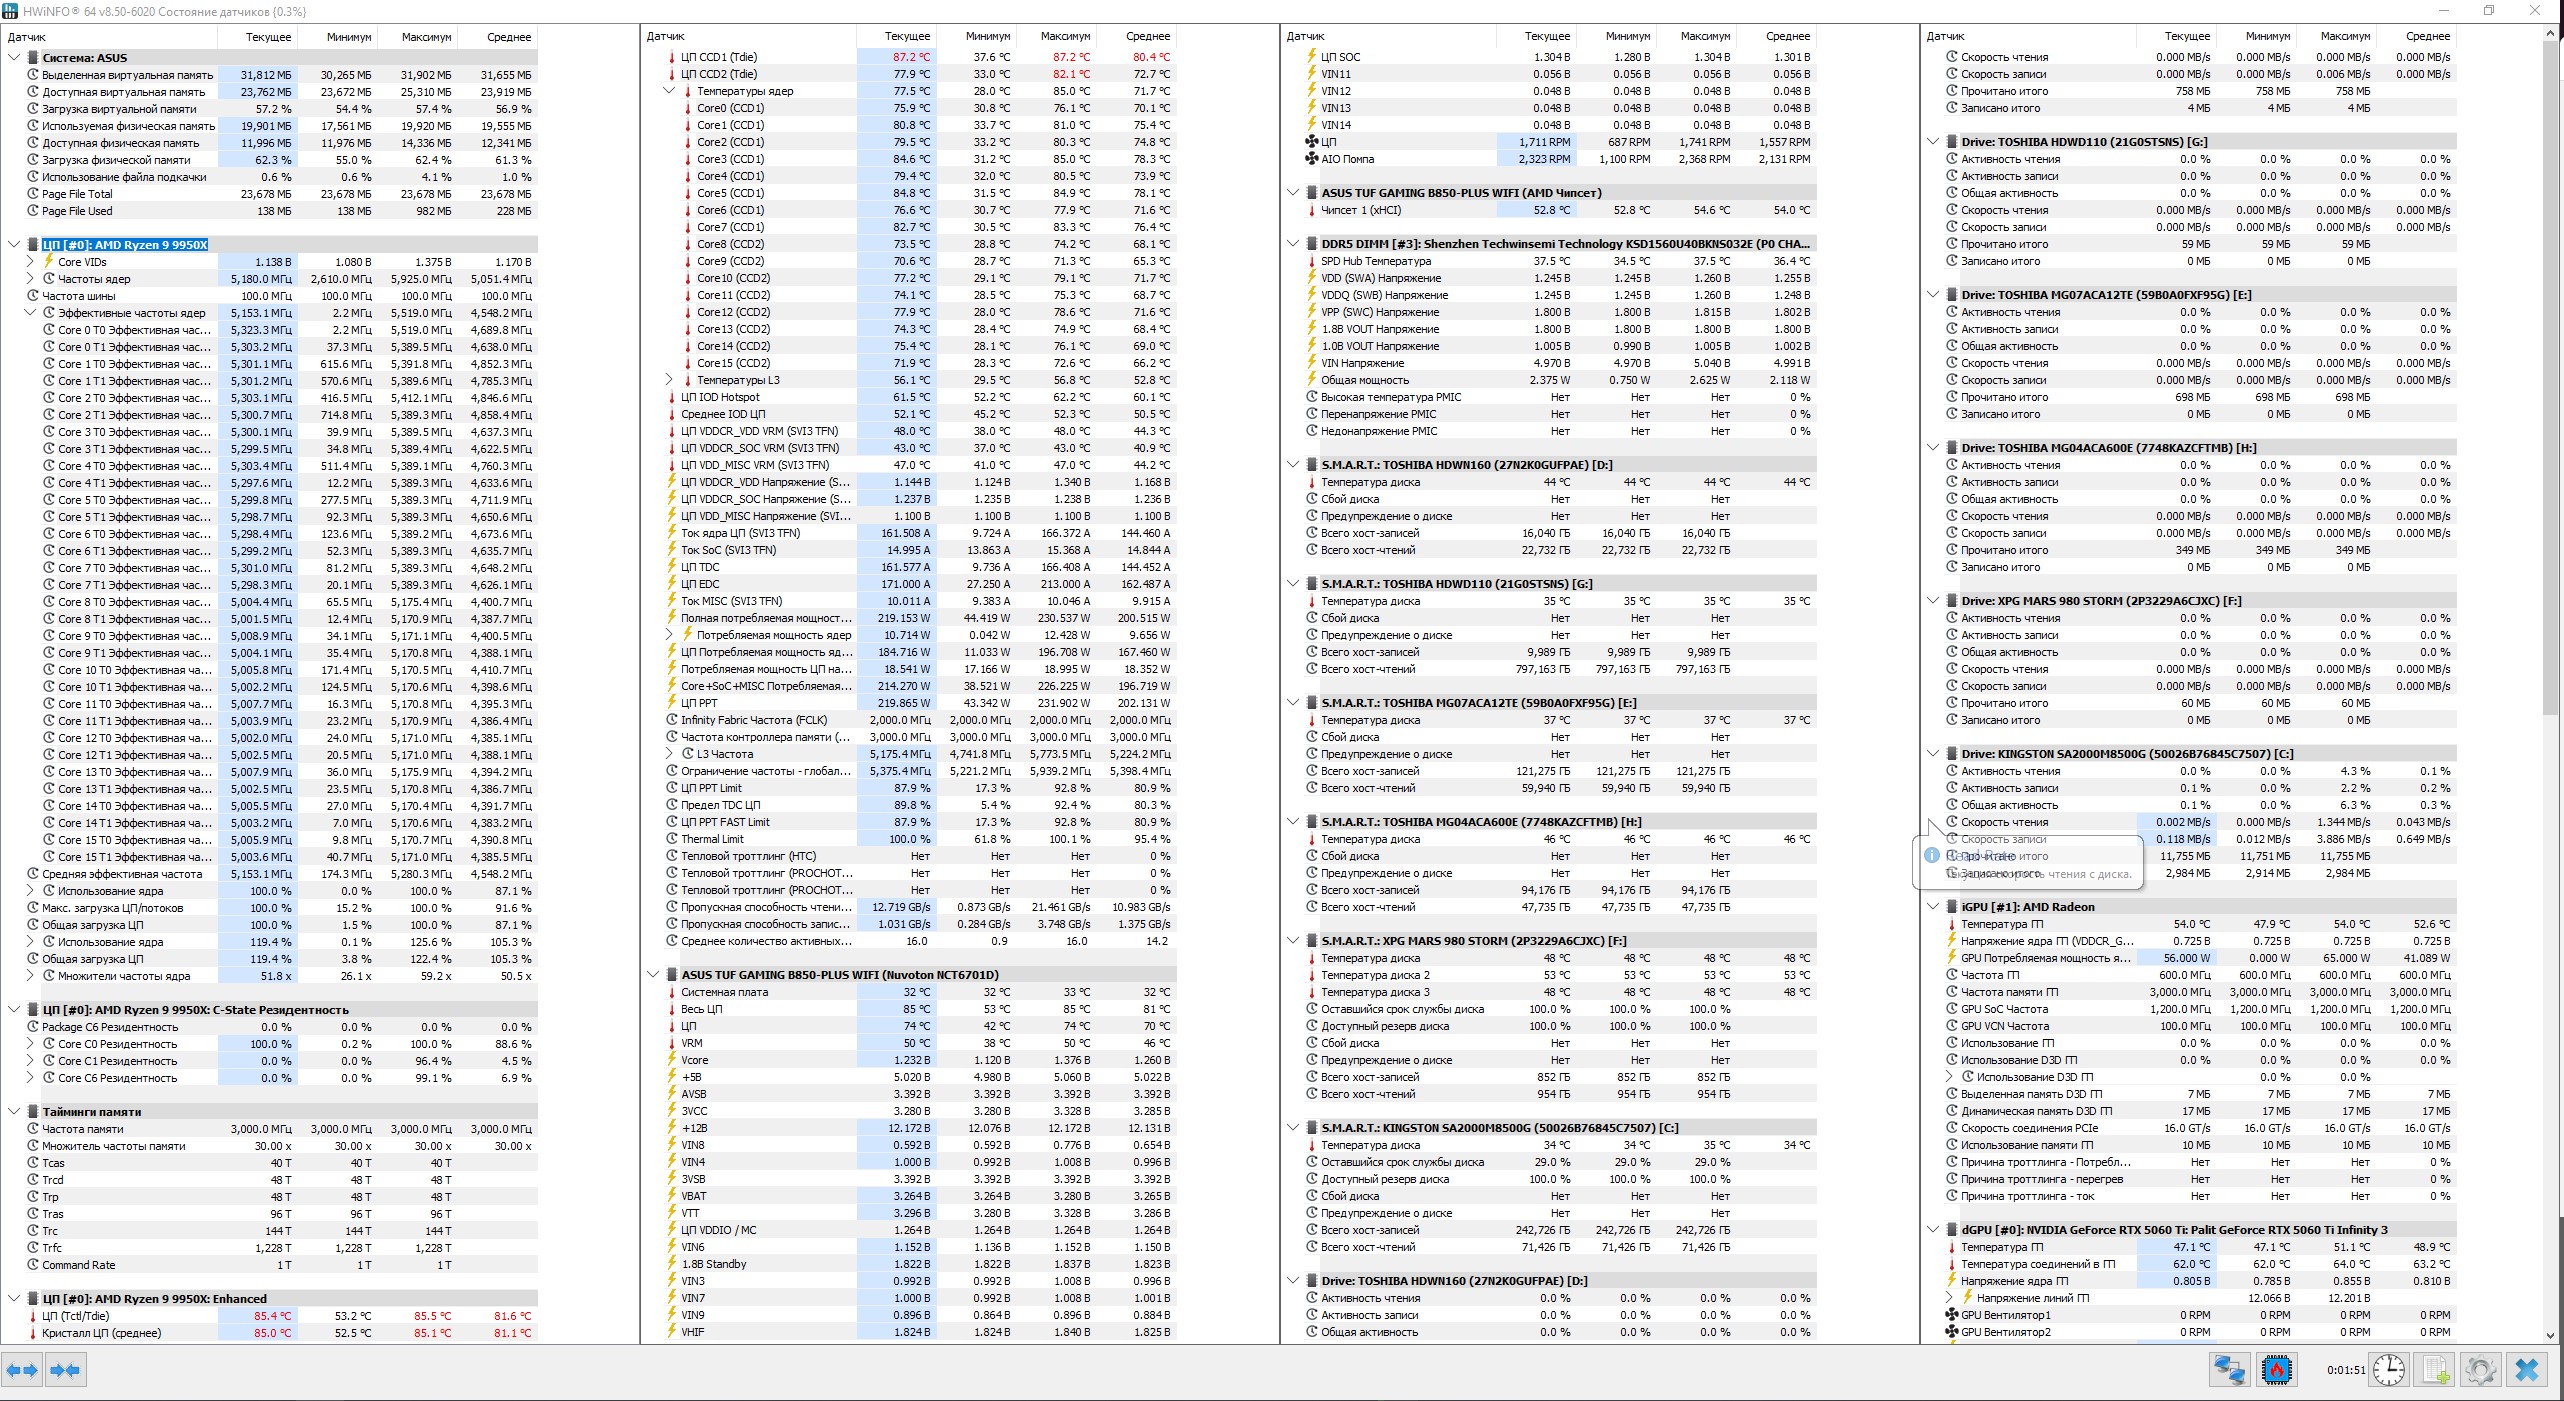This screenshot has height=1401, width=2564.
Task: Click the fan icon beside AIO Помпа
Action: pos(1311,159)
